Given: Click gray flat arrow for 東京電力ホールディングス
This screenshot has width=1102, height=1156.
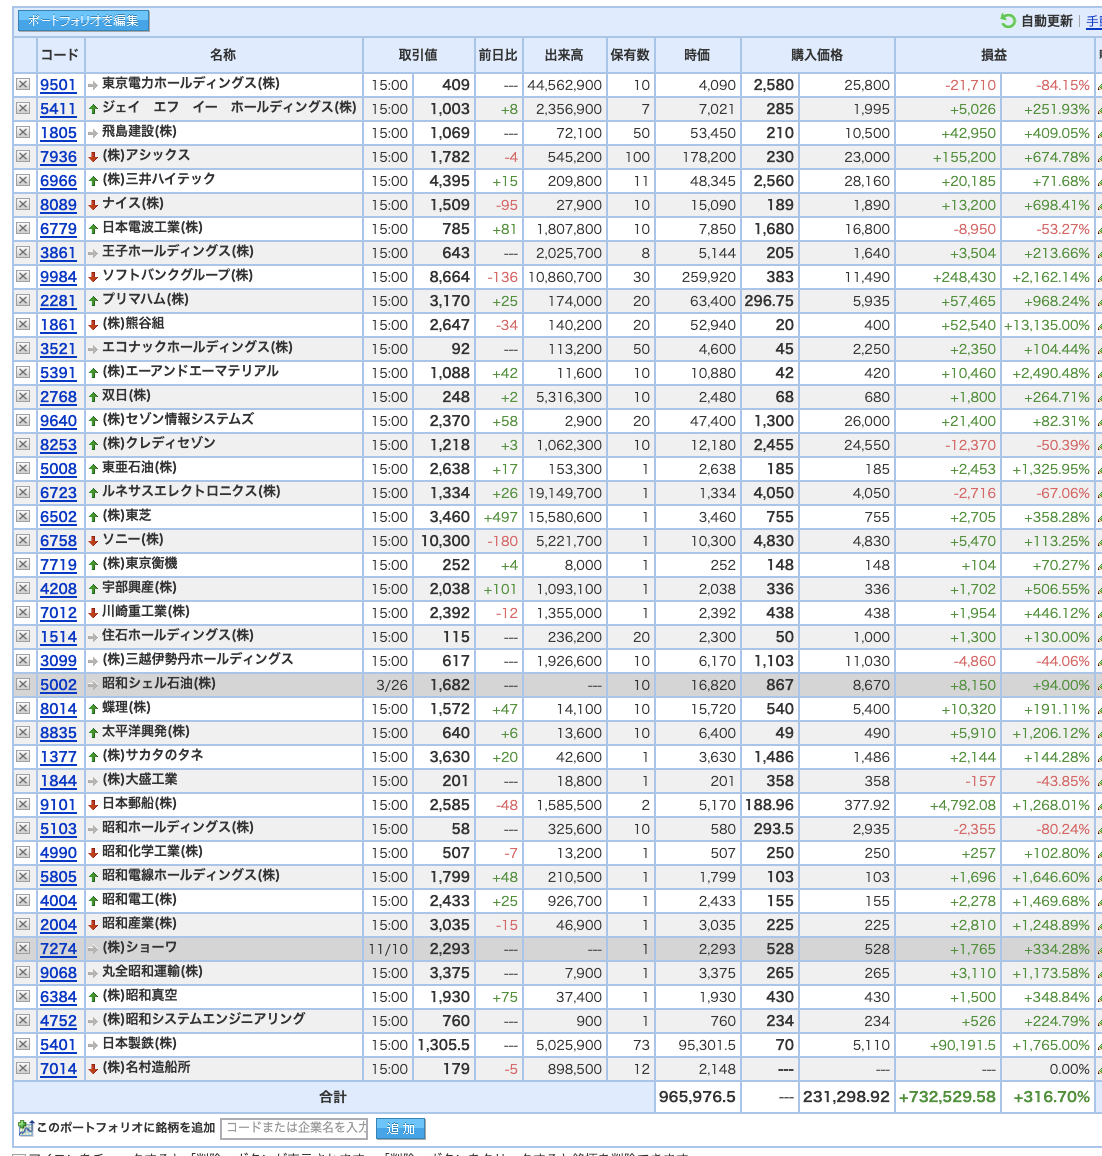Looking at the screenshot, I should pos(93,86).
